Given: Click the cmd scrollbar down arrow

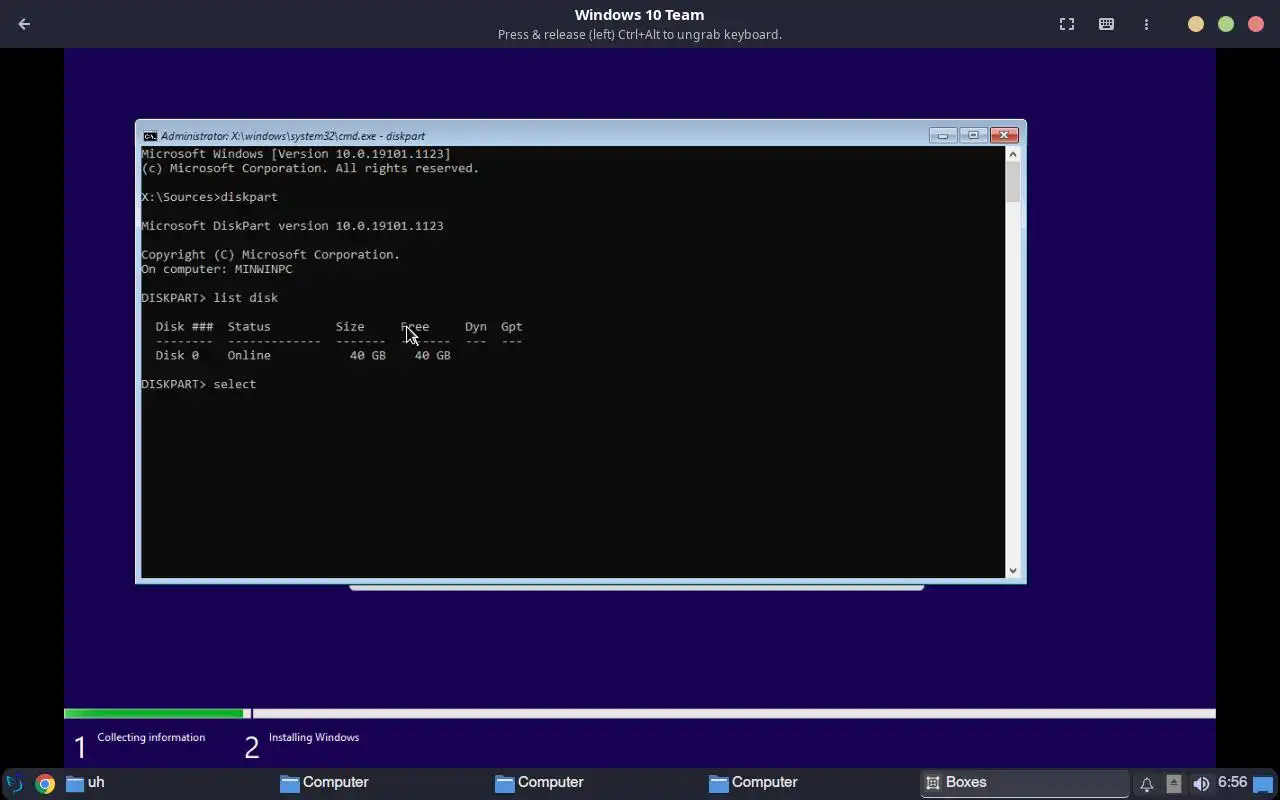Looking at the screenshot, I should [1013, 571].
